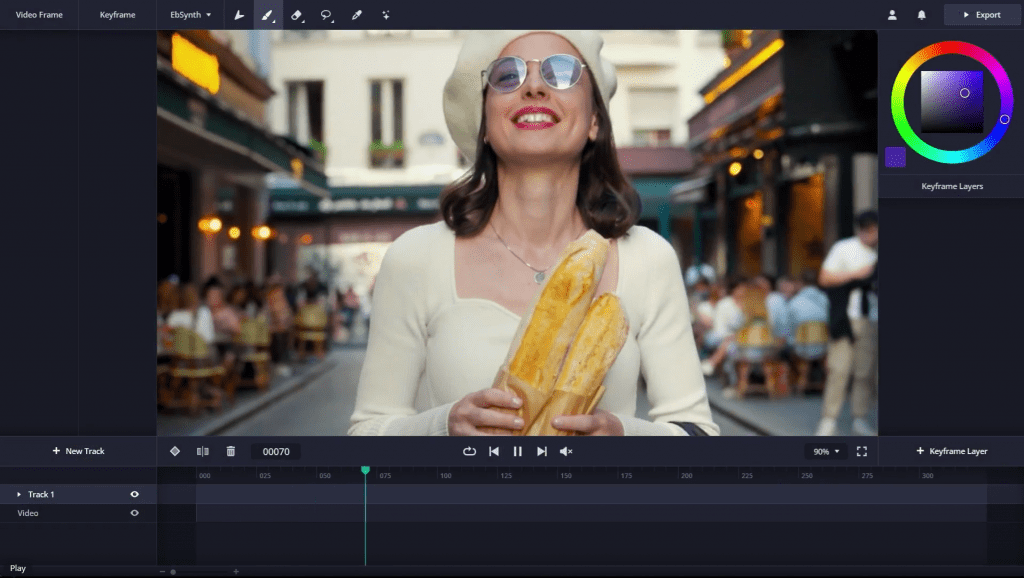The image size is (1024, 578).
Task: Select the Lasso tool
Action: pos(326,14)
